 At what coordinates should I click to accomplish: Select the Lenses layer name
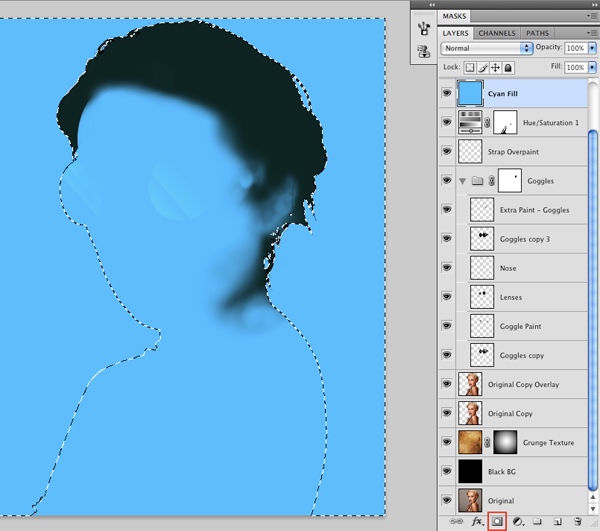tap(511, 297)
